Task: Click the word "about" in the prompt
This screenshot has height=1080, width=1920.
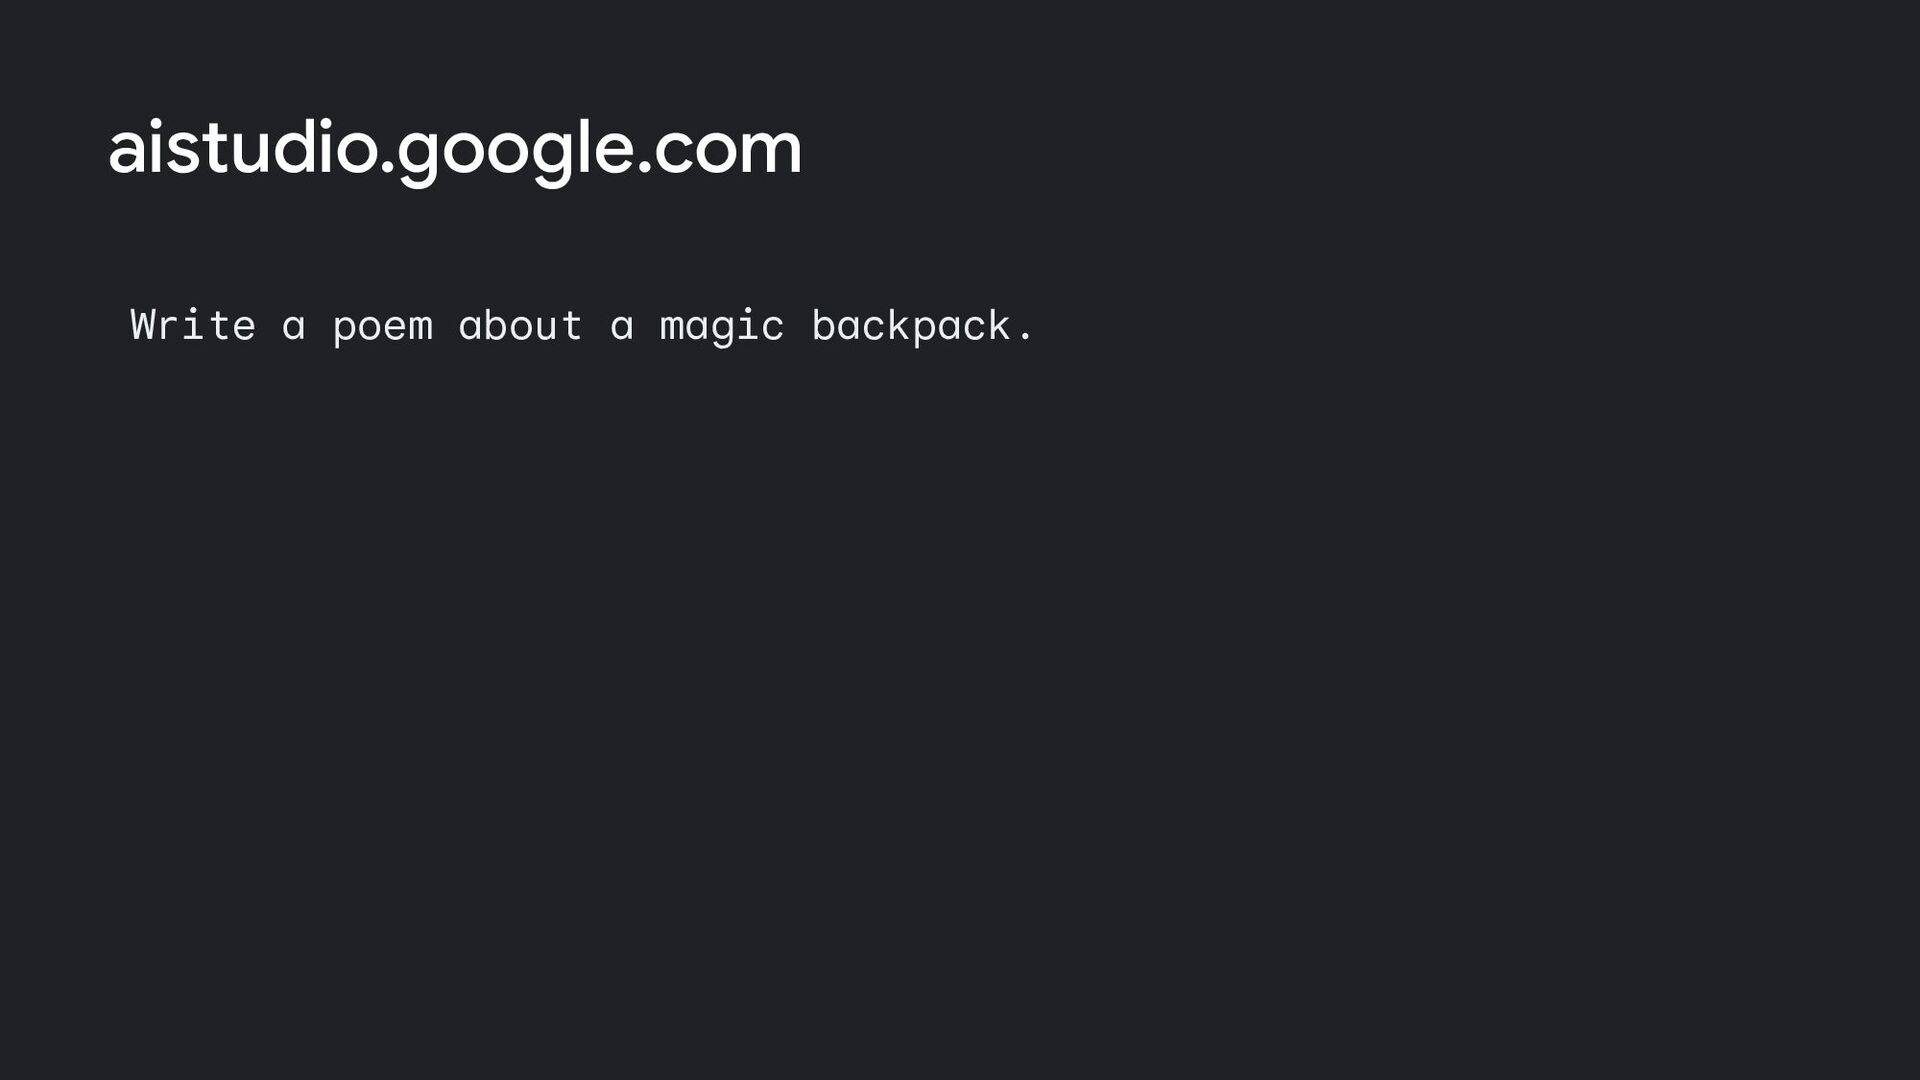Action: [521, 325]
